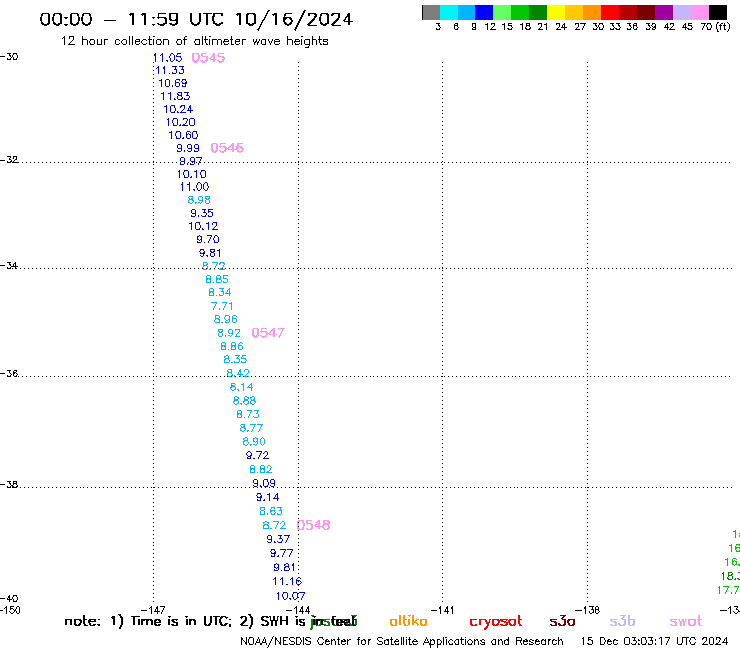Select the black swatch ending the legend
Screen dimensions: 740x650
click(x=718, y=12)
